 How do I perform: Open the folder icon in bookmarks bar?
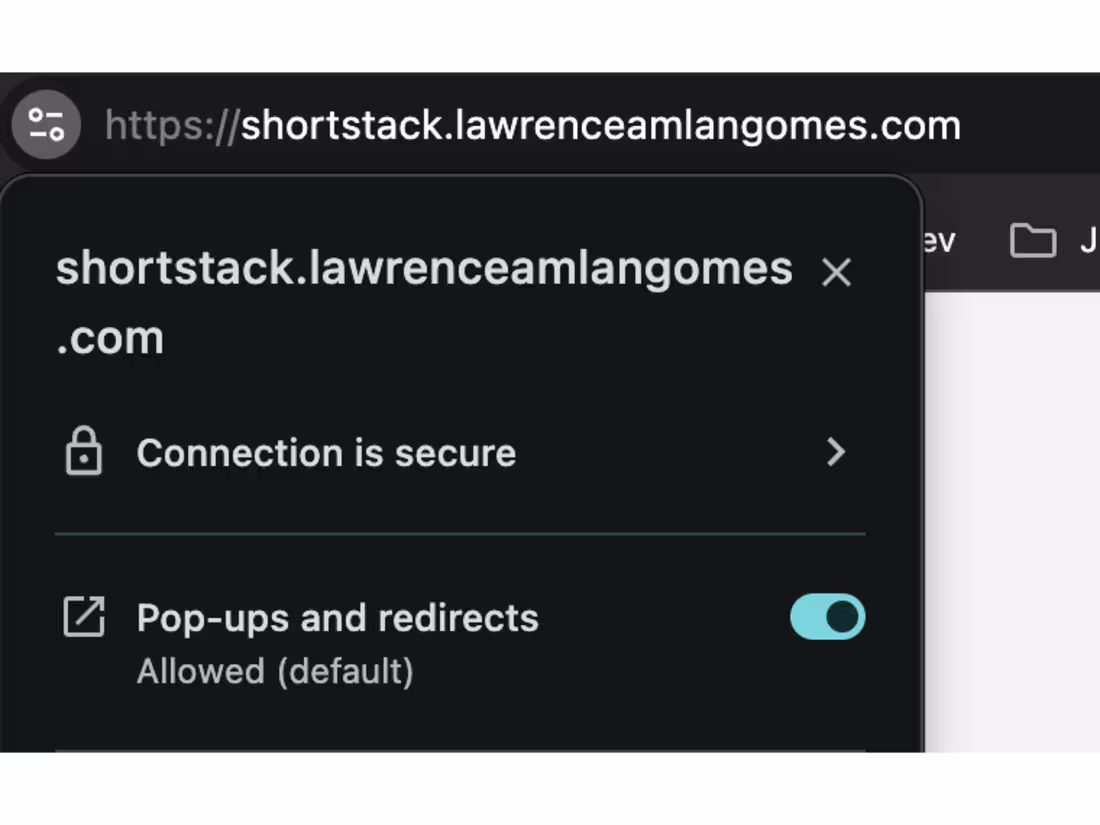[1033, 241]
